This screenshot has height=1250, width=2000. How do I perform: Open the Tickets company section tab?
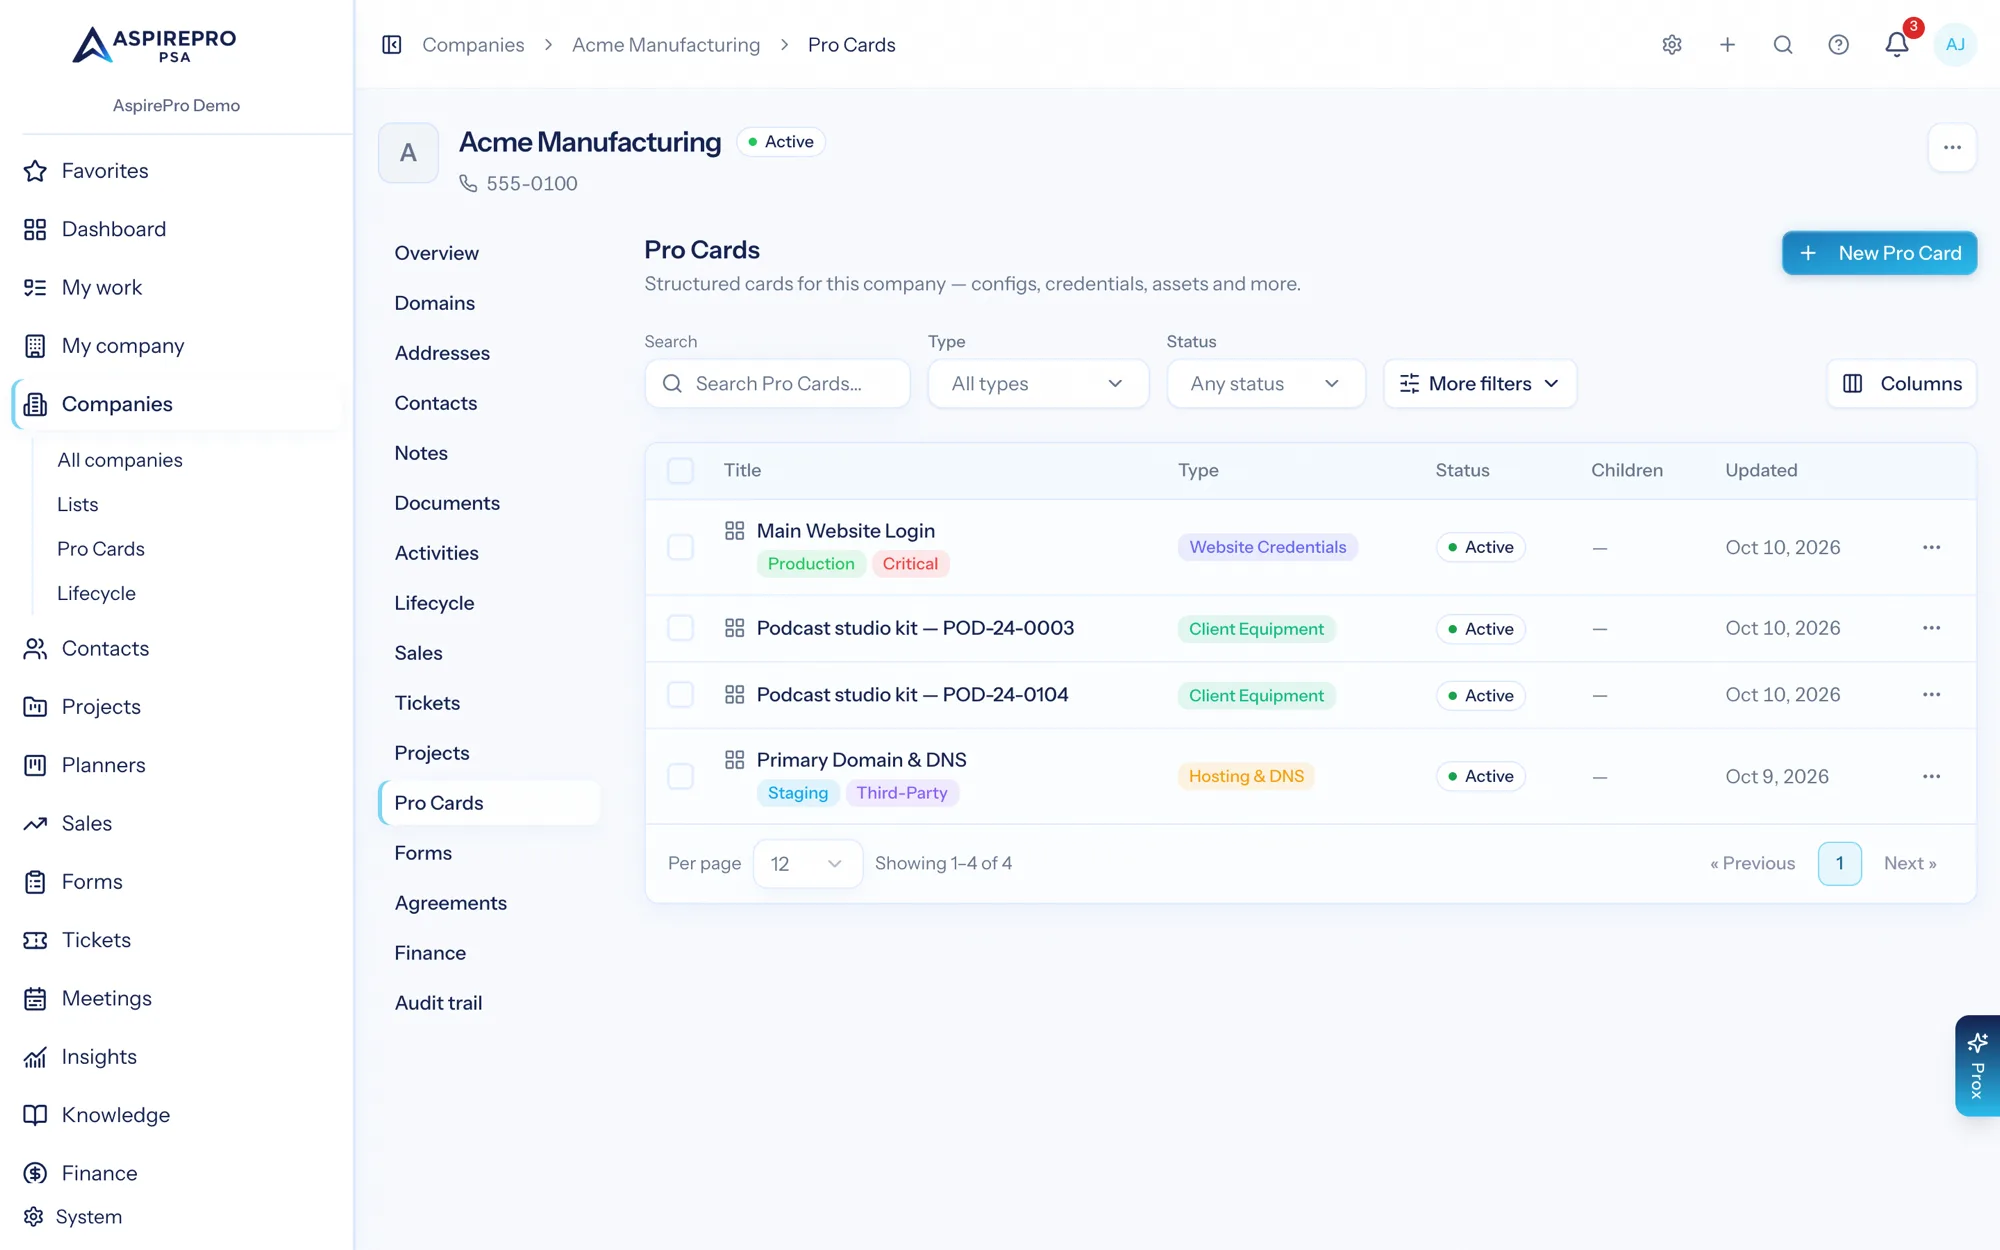(427, 703)
